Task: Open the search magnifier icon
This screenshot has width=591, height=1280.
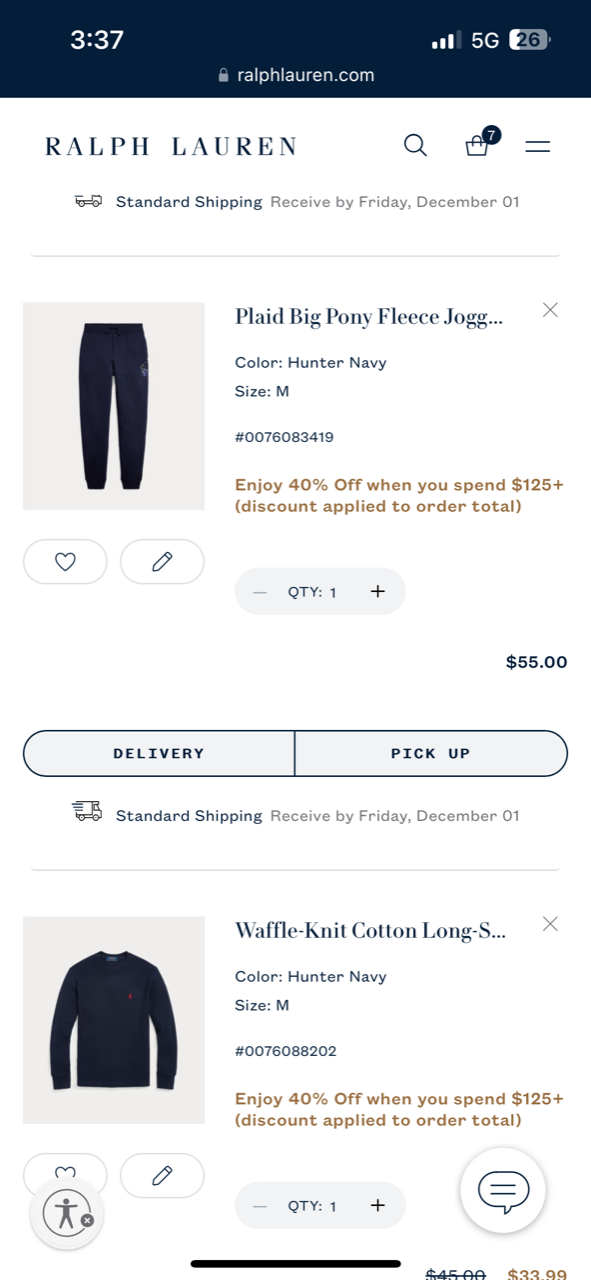Action: pyautogui.click(x=415, y=146)
